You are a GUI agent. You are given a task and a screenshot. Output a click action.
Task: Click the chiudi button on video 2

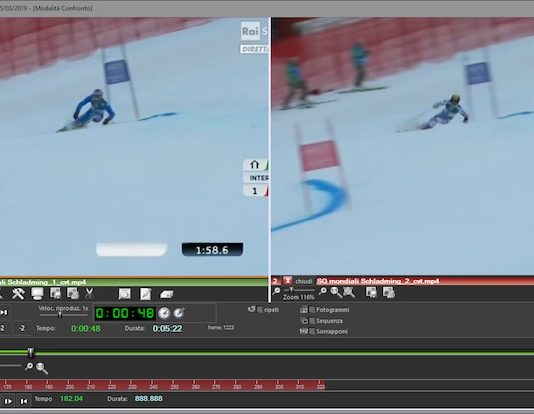click(x=304, y=281)
